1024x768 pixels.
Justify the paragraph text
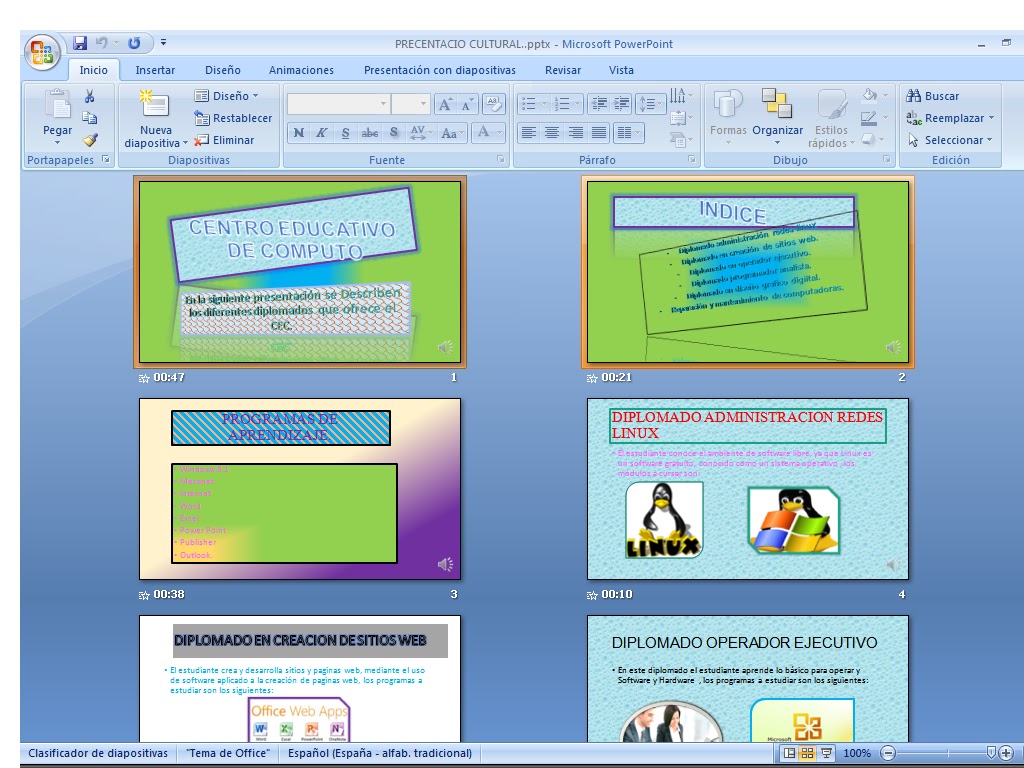tap(599, 133)
